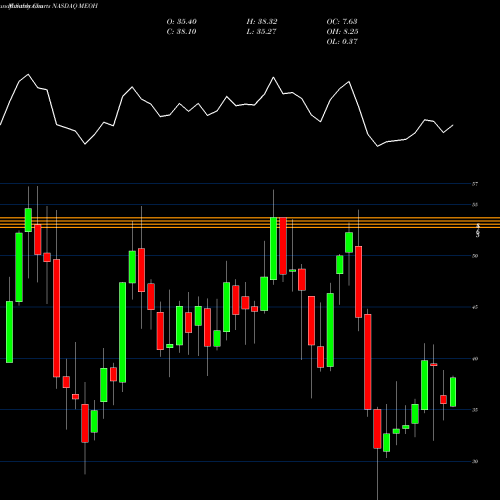This screenshot has width=500, height=500.
Task: Click the 35 price axis label
Action: click(475, 410)
